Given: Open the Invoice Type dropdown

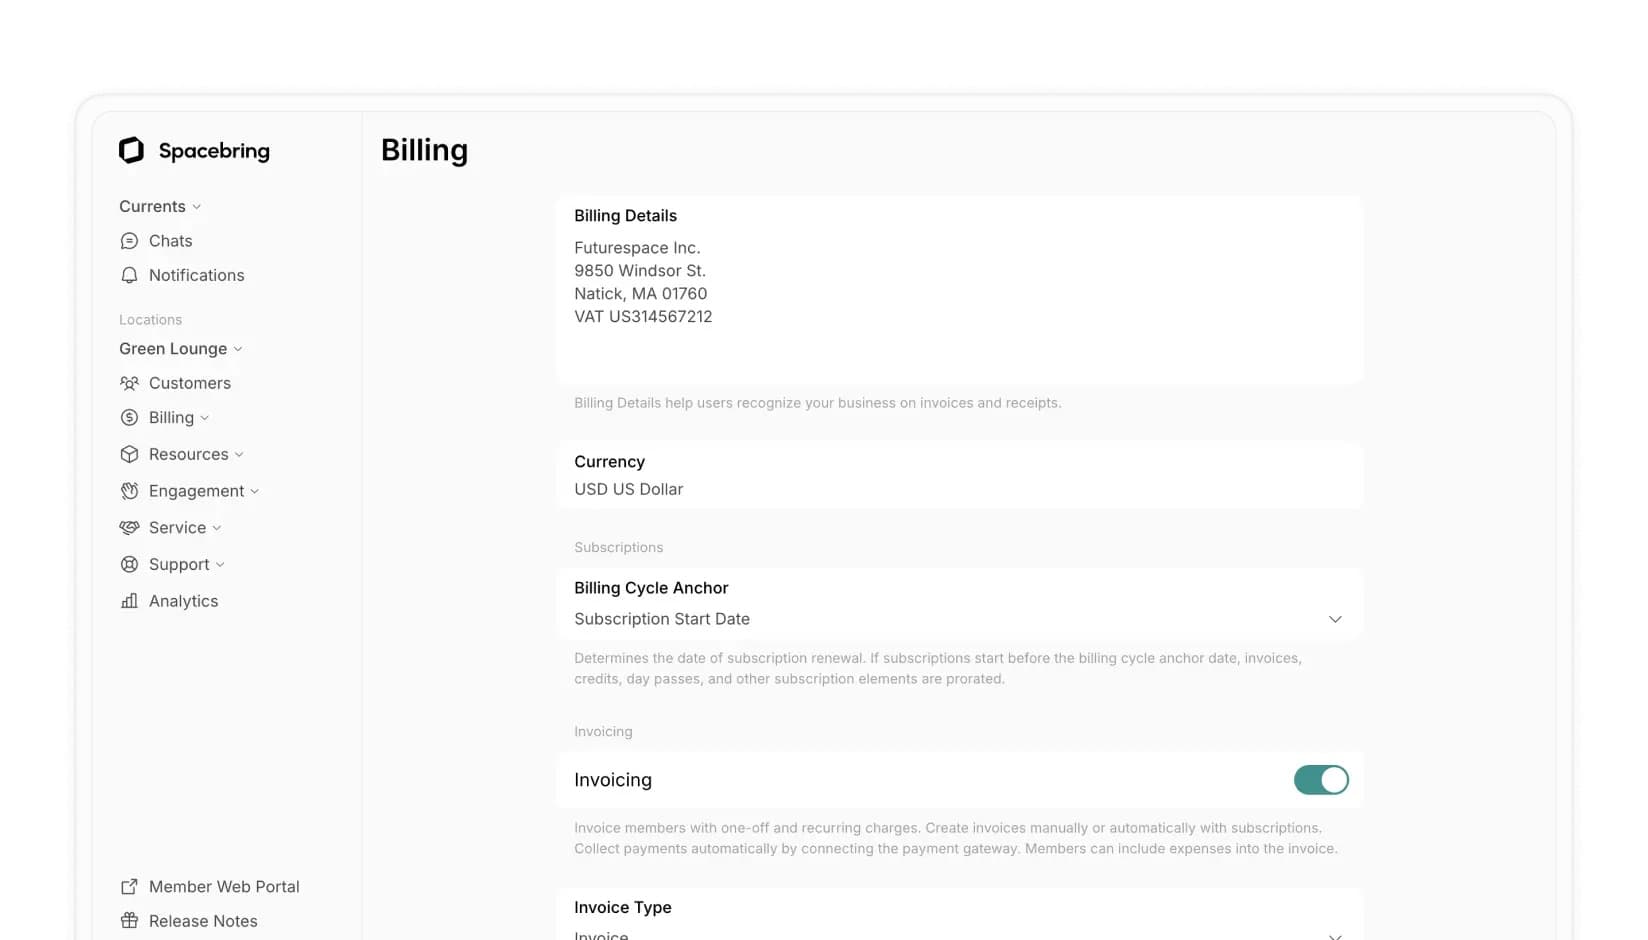Looking at the screenshot, I should click(1335, 936).
